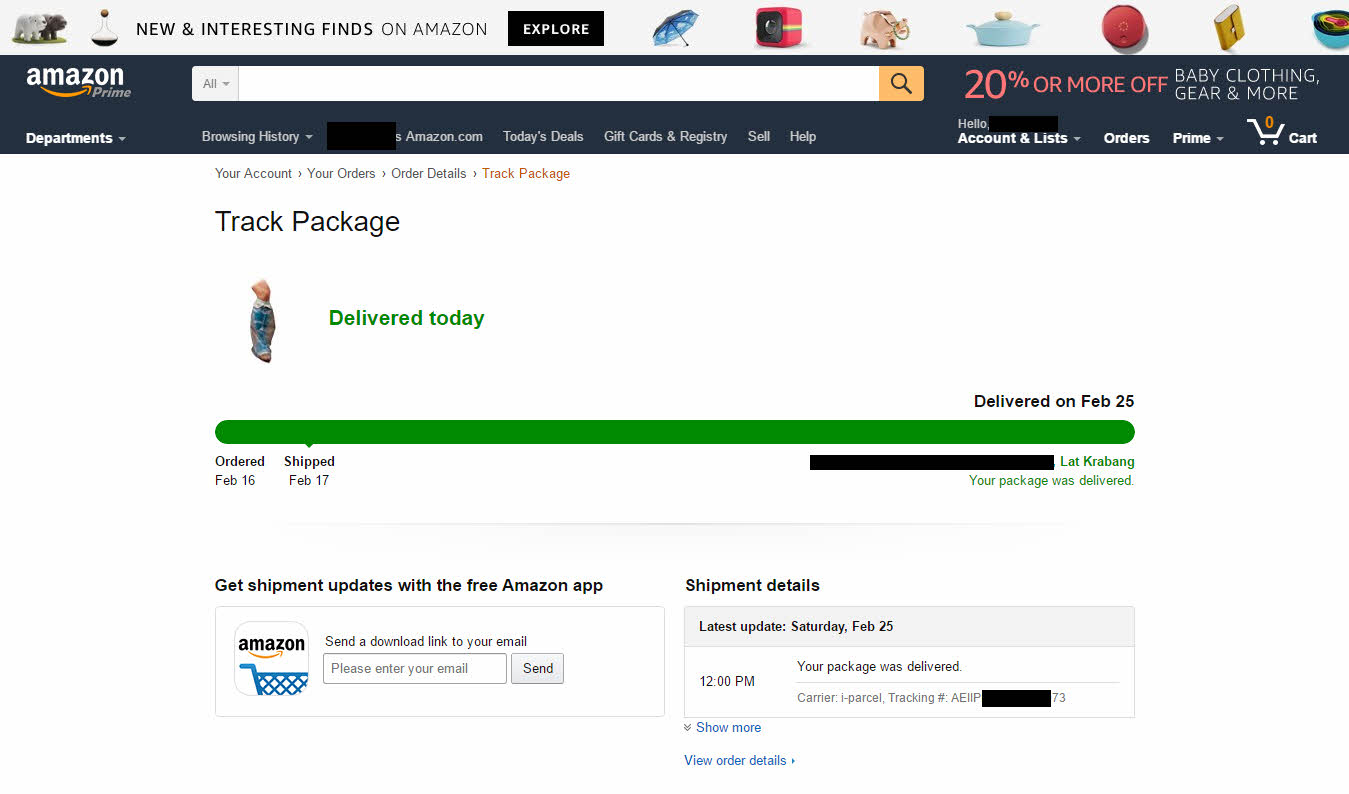Click the blue umbrella product image
The image size is (1349, 794).
(674, 28)
